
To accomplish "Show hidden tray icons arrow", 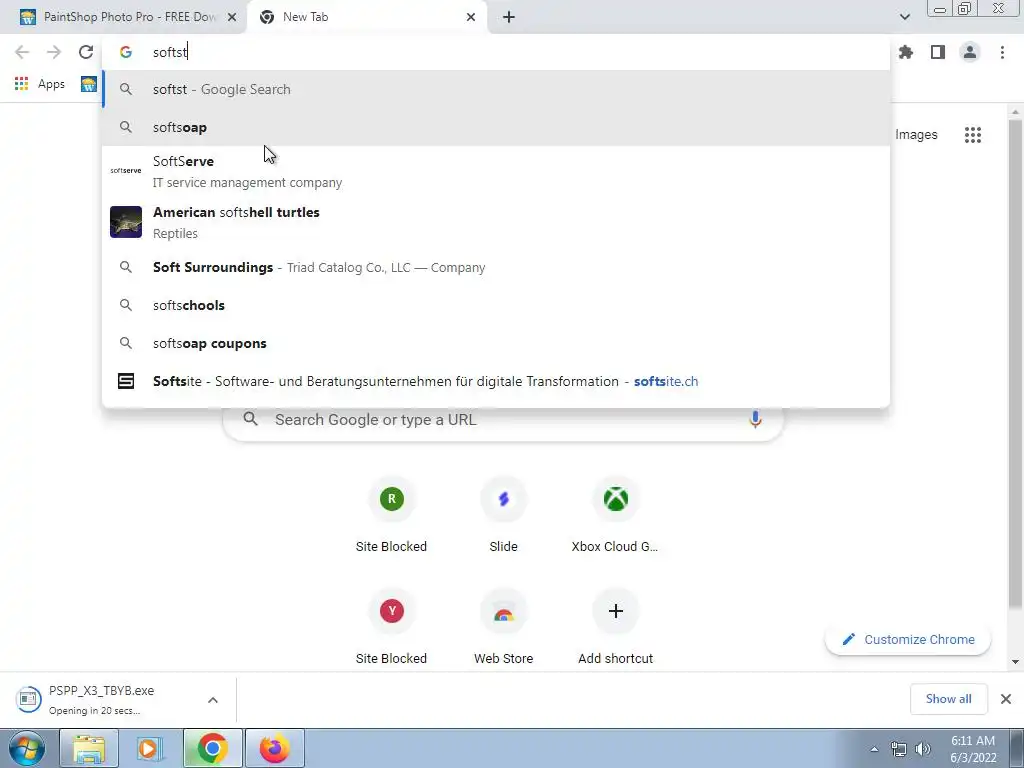I will [874, 749].
